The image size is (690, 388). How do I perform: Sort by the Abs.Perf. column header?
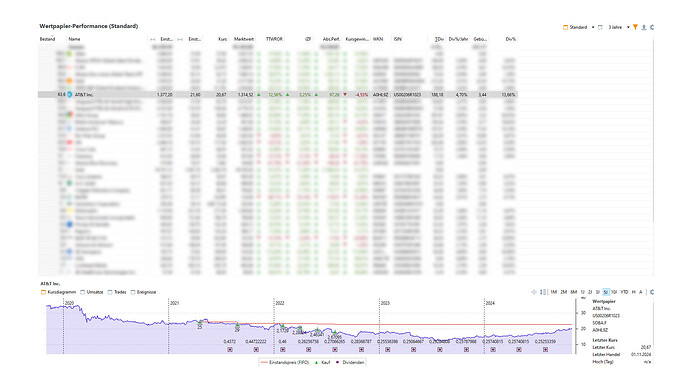click(331, 39)
